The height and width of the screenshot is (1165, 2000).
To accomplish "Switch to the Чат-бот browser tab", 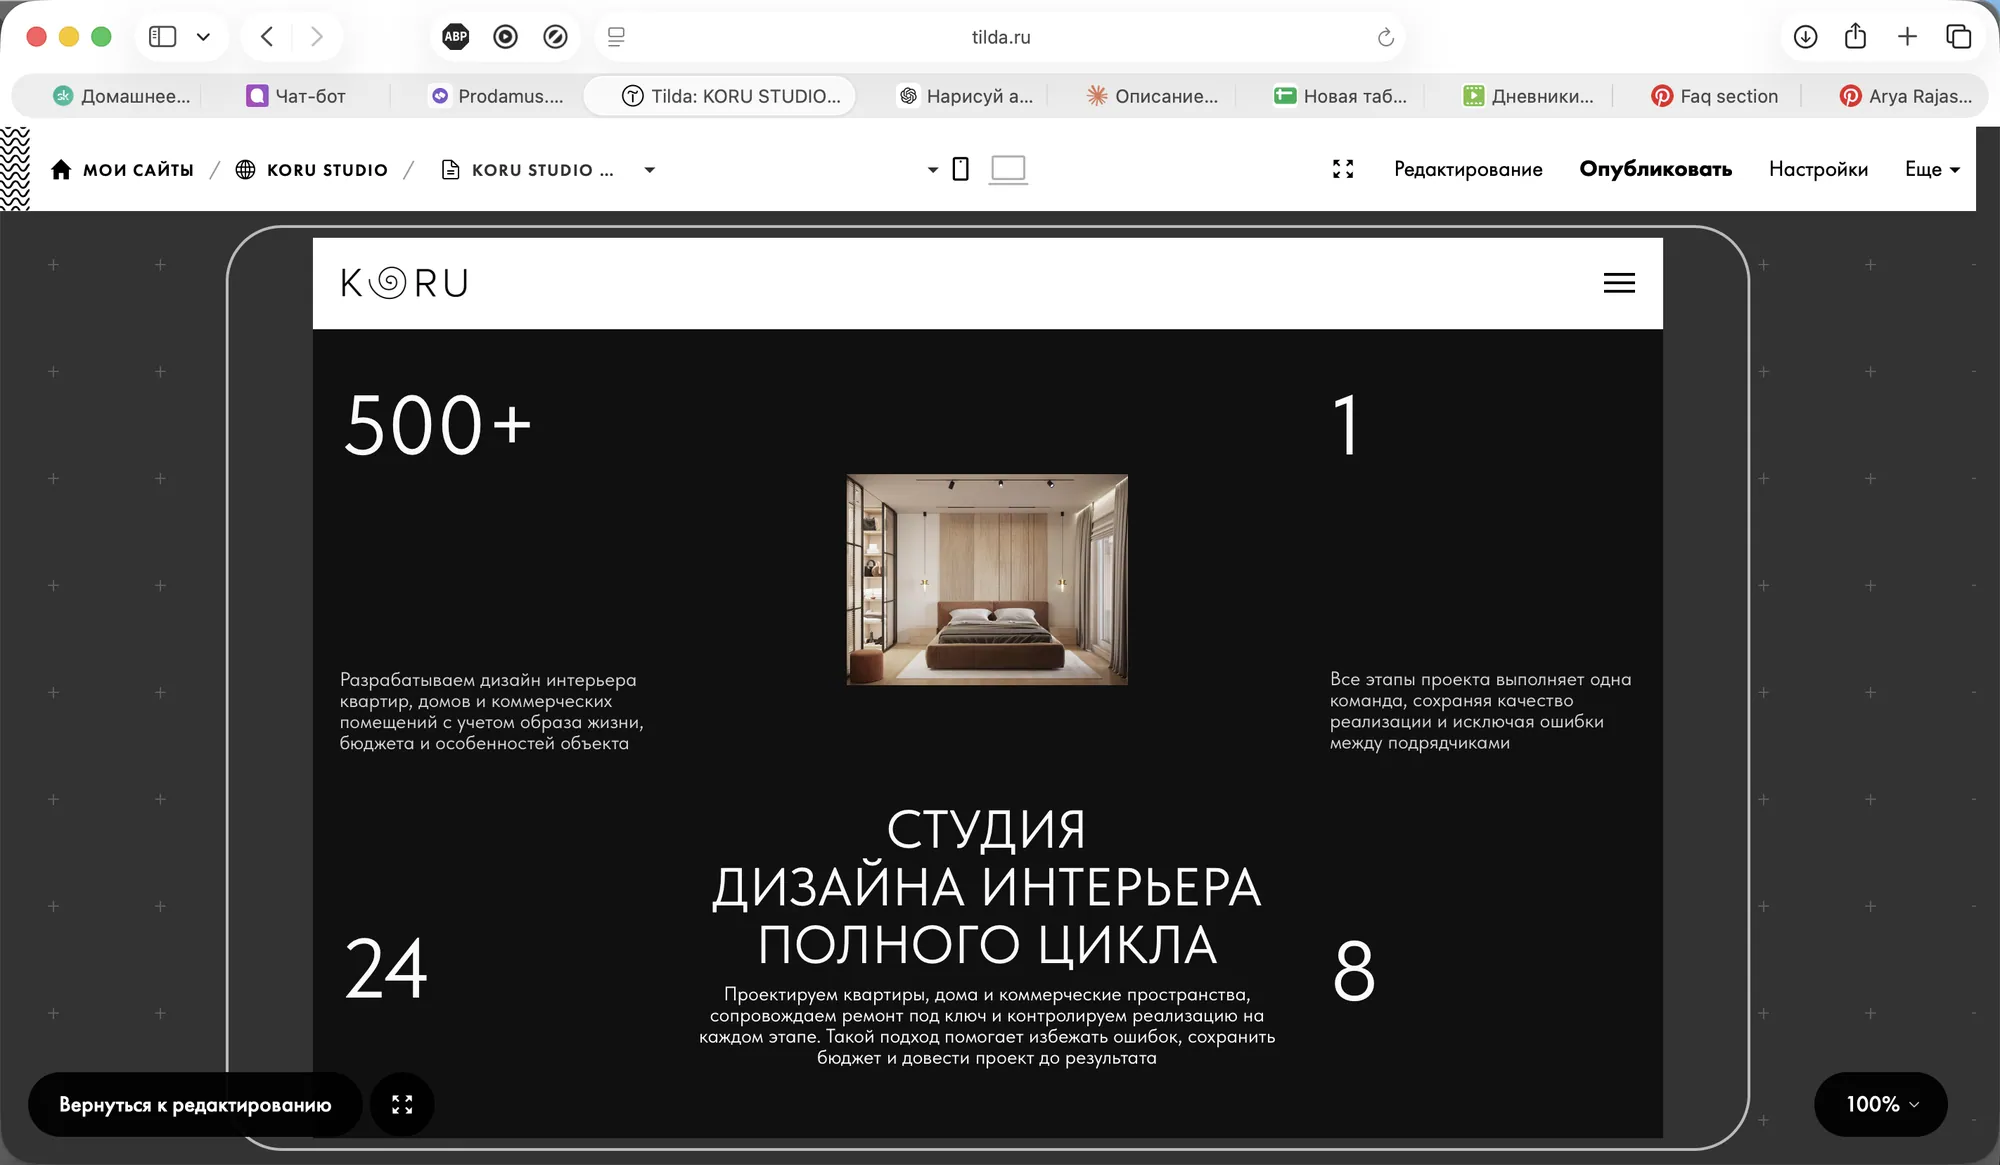I will 296,96.
